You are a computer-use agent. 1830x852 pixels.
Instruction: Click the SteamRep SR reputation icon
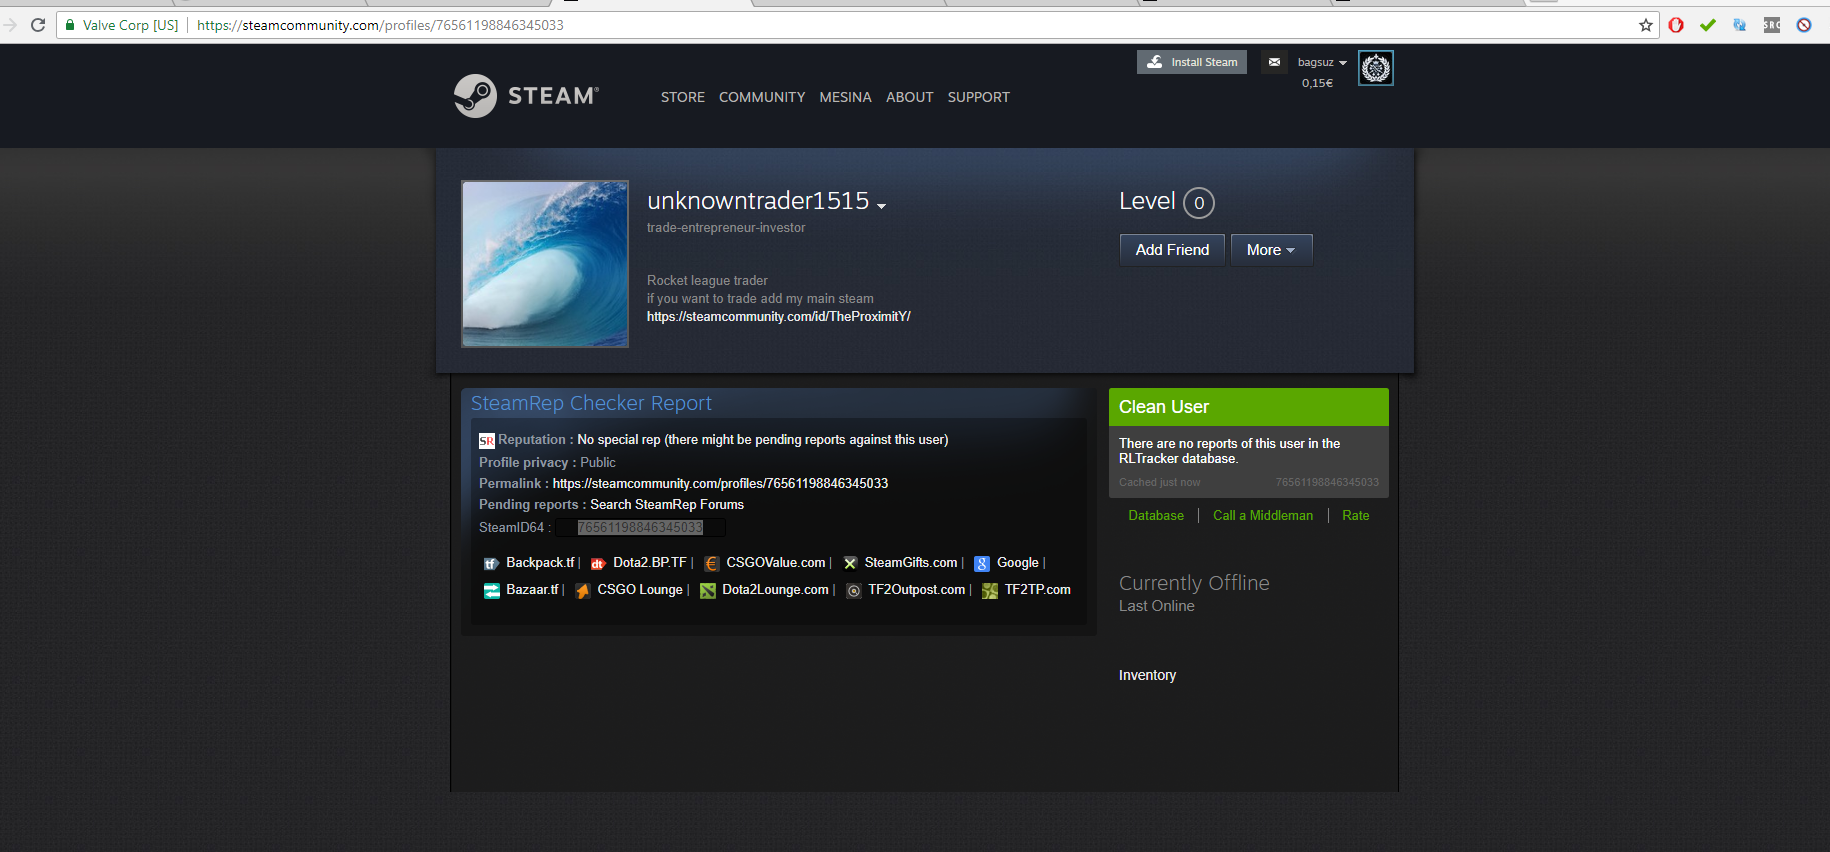(x=487, y=440)
